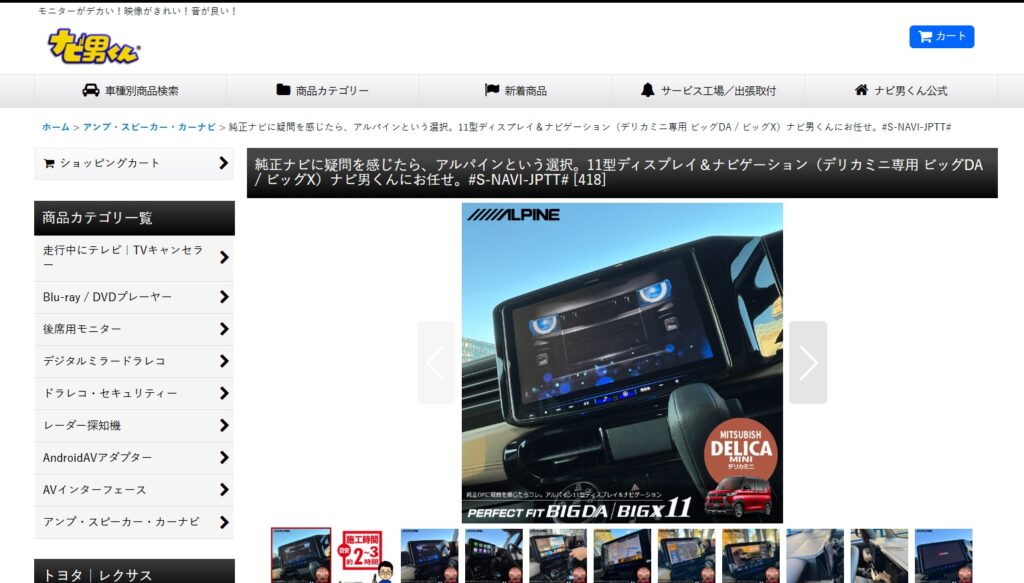Select the last product thumbnail
Viewport: 1024px width, 583px height.
pos(944,556)
